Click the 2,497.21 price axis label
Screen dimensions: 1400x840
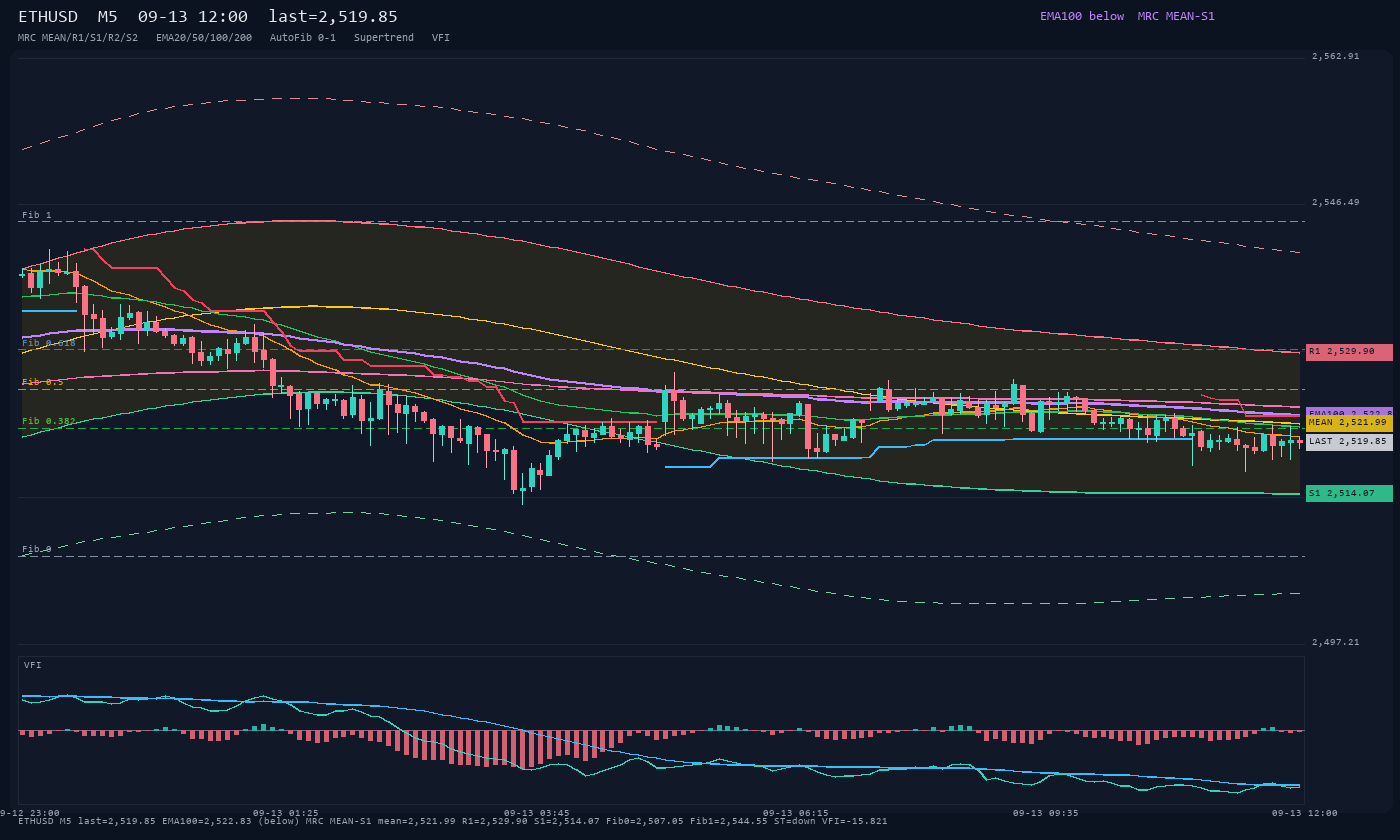[x=1335, y=642]
